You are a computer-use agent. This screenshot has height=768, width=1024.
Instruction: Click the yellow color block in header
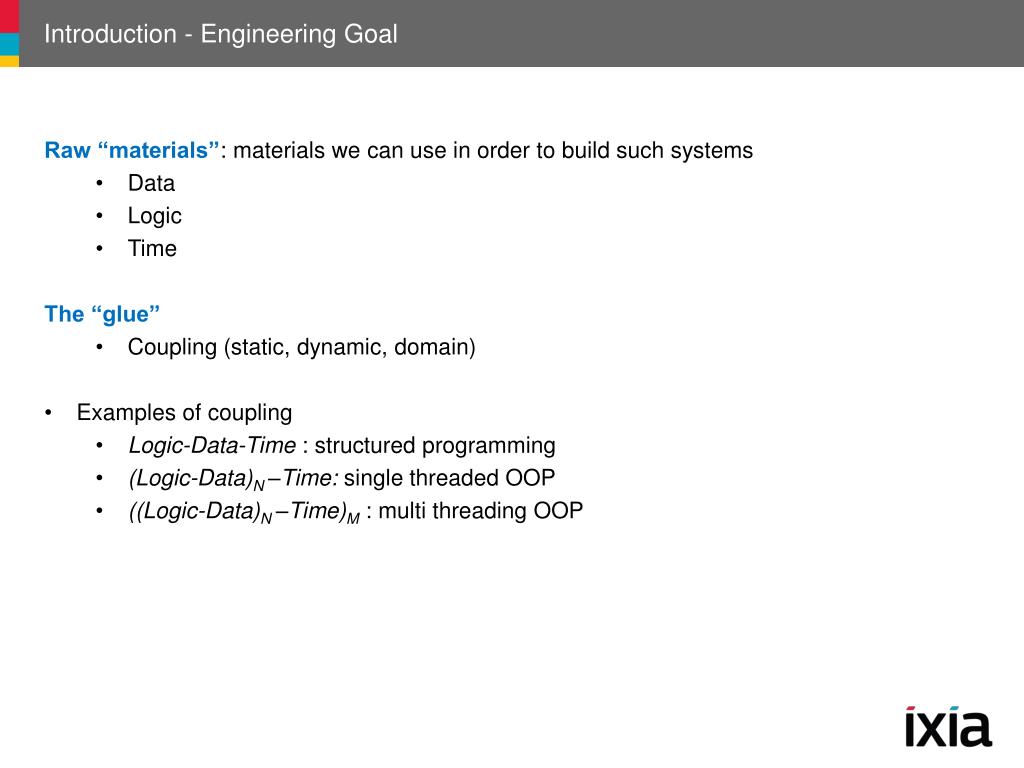(9, 61)
